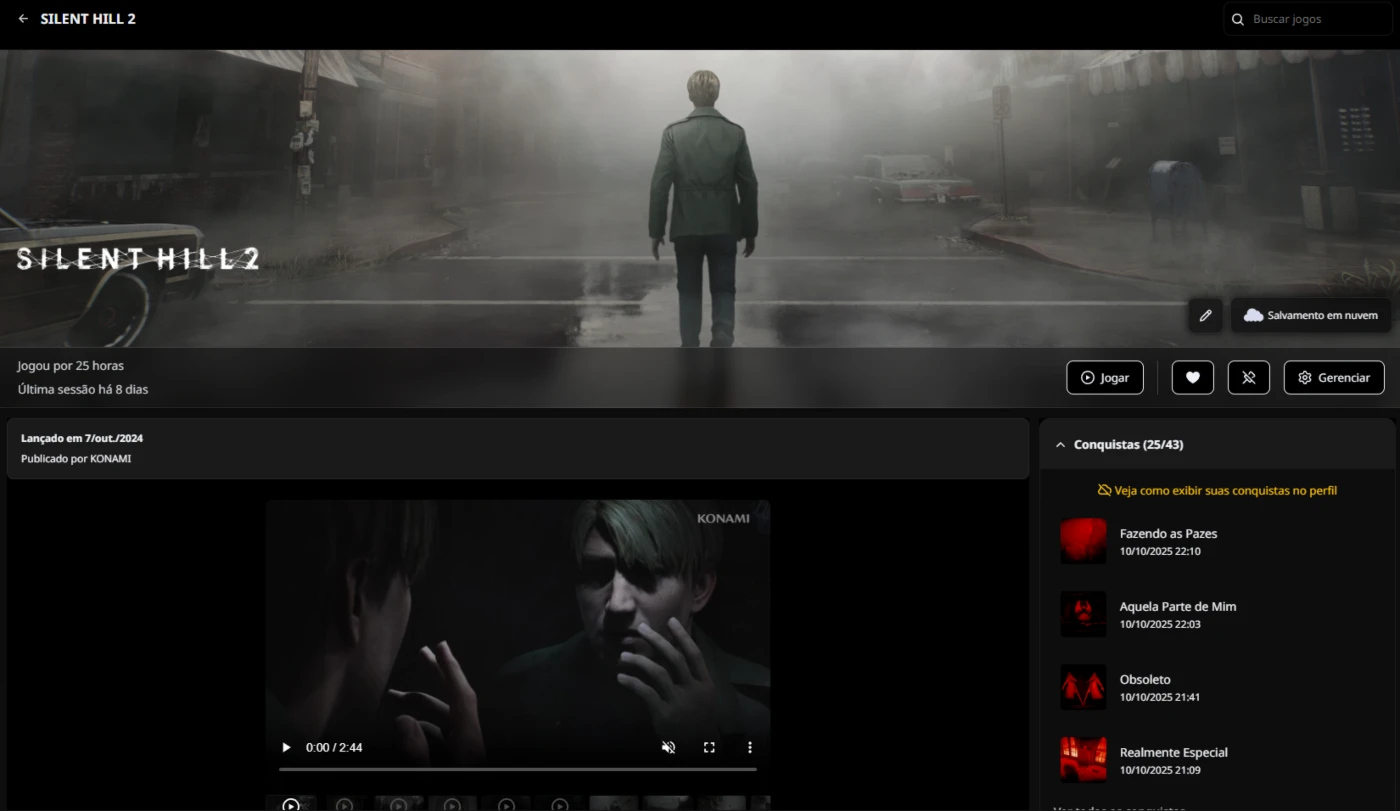Click the back arrow beside SILENT HILL 2
The width and height of the screenshot is (1400, 811).
pos(23,19)
